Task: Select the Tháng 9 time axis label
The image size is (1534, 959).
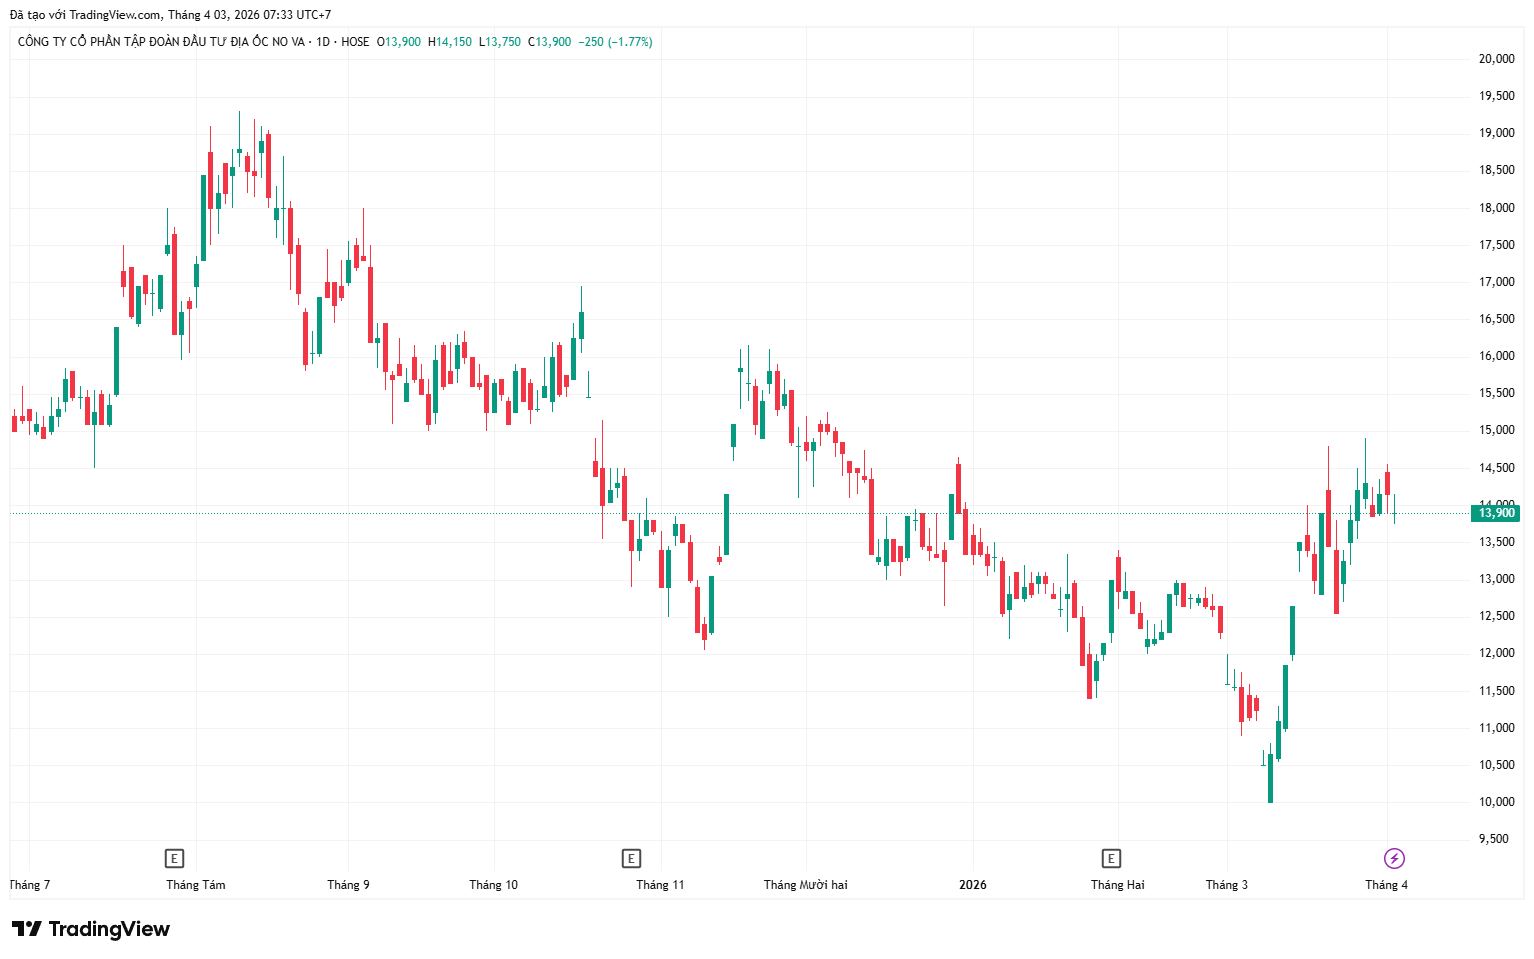Action: (348, 885)
